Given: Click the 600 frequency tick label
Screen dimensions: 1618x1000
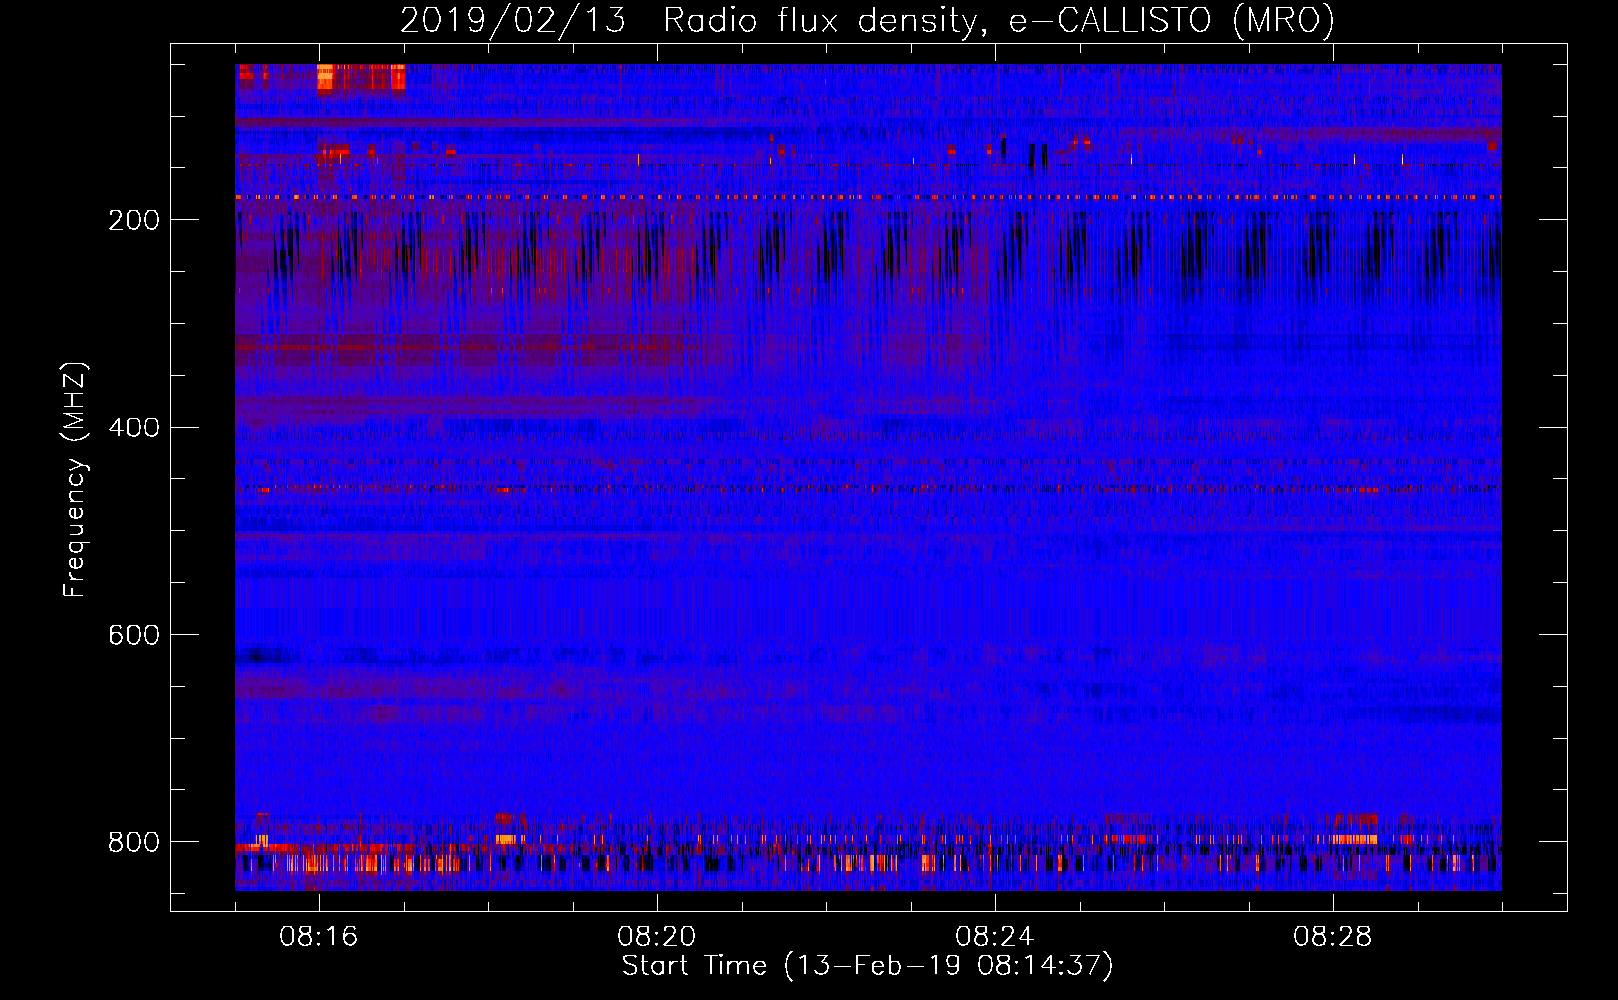Looking at the screenshot, I should click(x=134, y=635).
